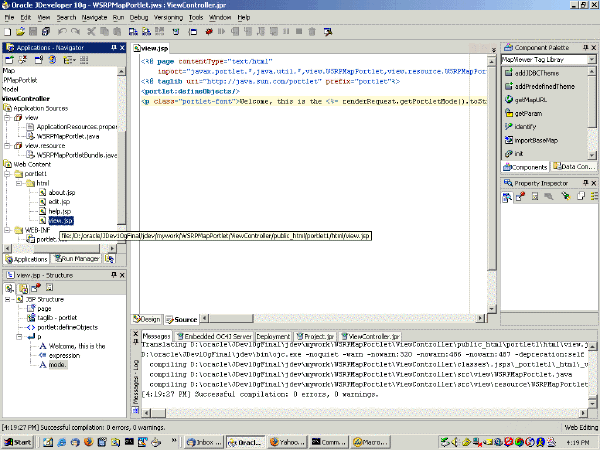Open the Debug menu
The image size is (600, 450).
(139, 17)
